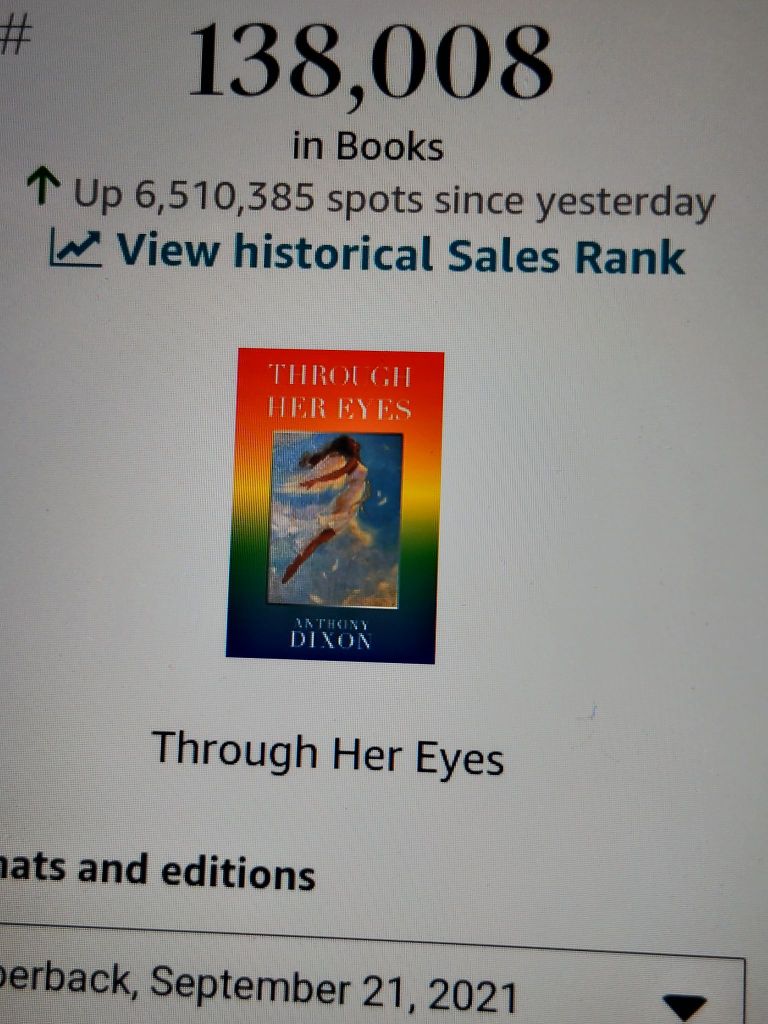768x1024 pixels.
Task: Click the formats and editions heading
Action: pos(157,872)
